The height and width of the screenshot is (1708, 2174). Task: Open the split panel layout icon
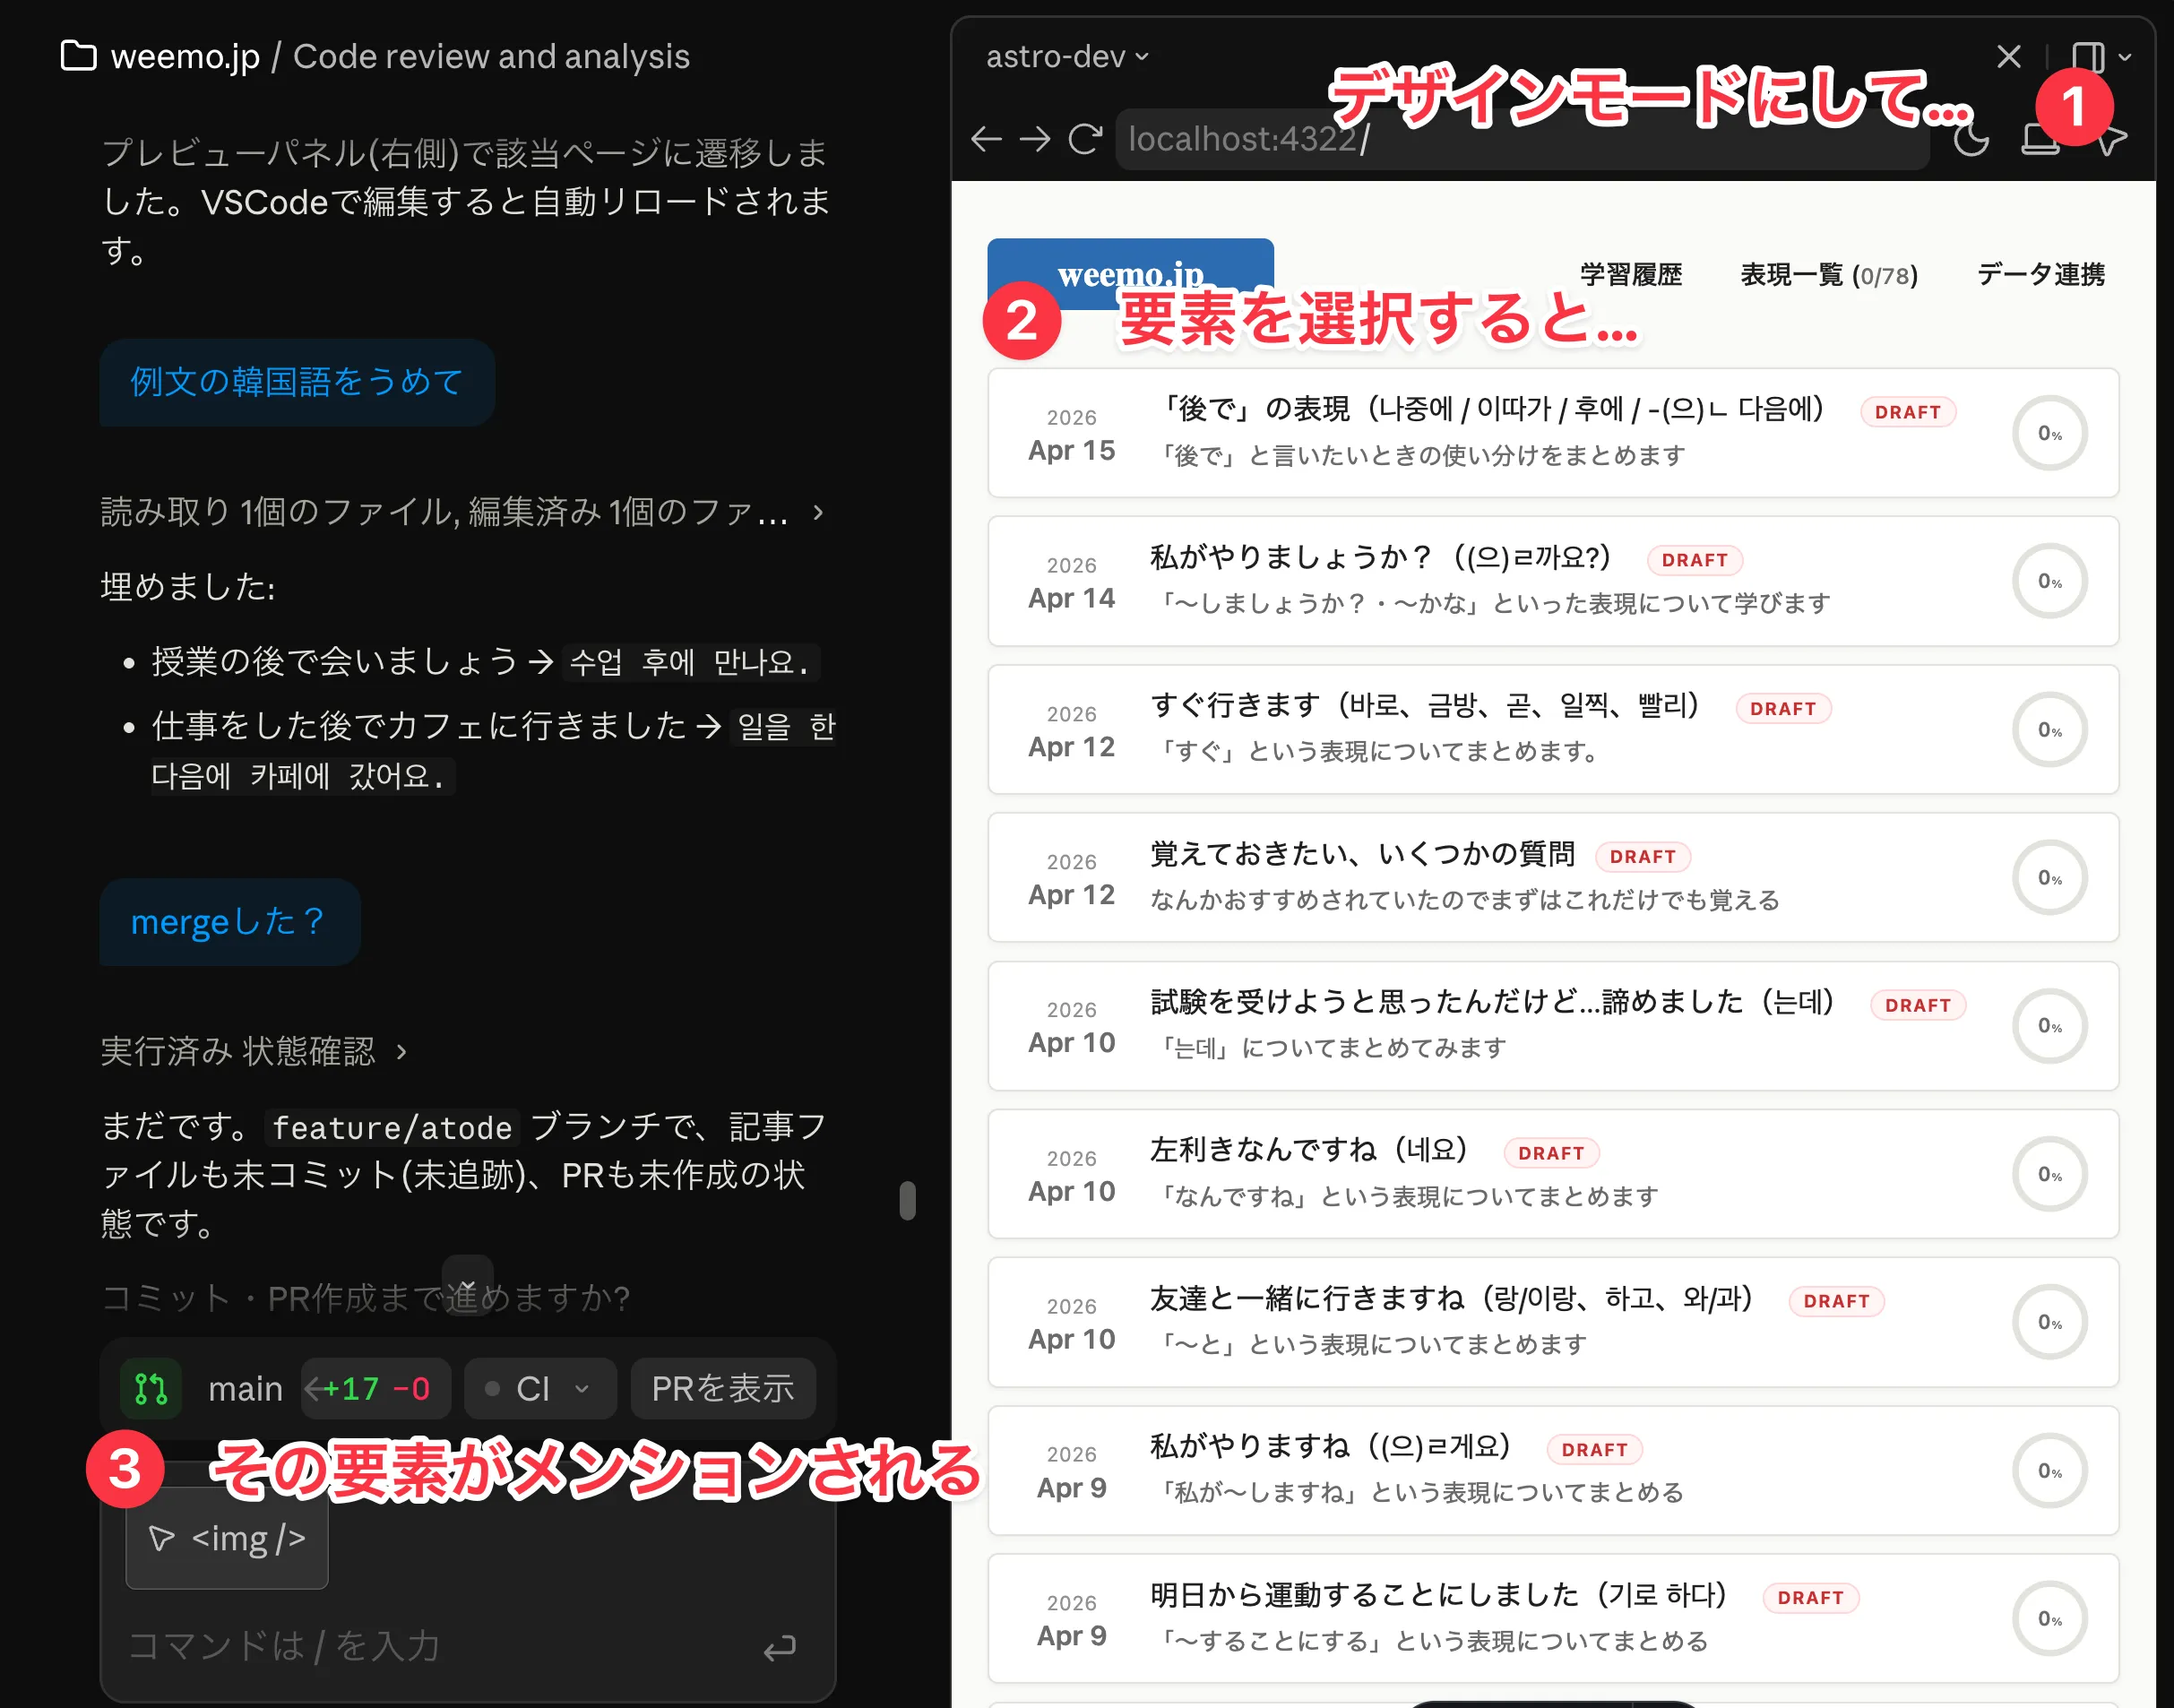[x=2089, y=56]
